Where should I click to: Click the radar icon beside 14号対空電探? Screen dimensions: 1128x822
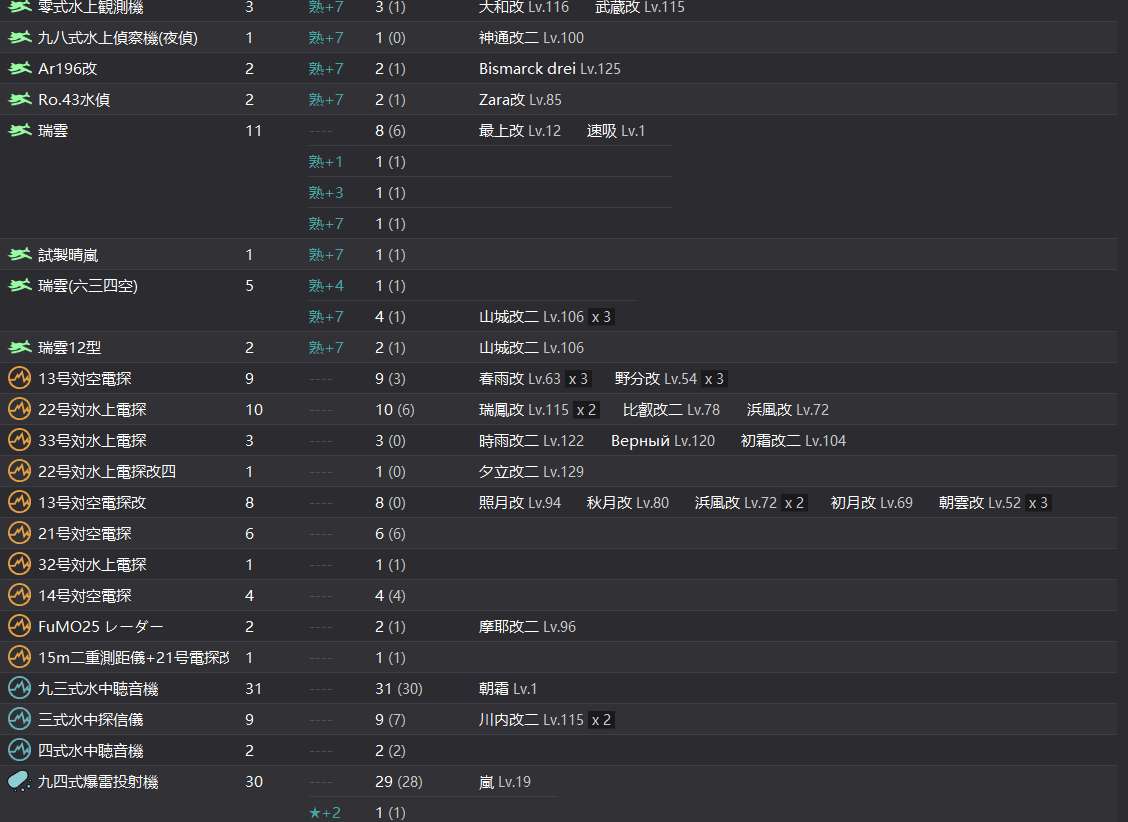pos(19,595)
